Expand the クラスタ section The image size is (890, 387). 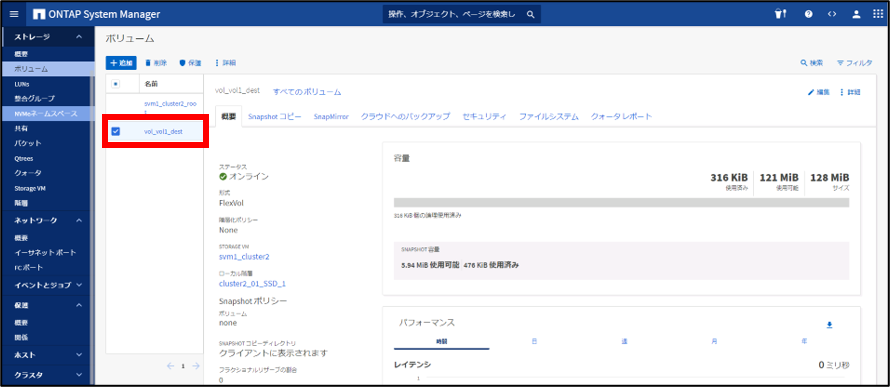pyautogui.click(x=79, y=375)
